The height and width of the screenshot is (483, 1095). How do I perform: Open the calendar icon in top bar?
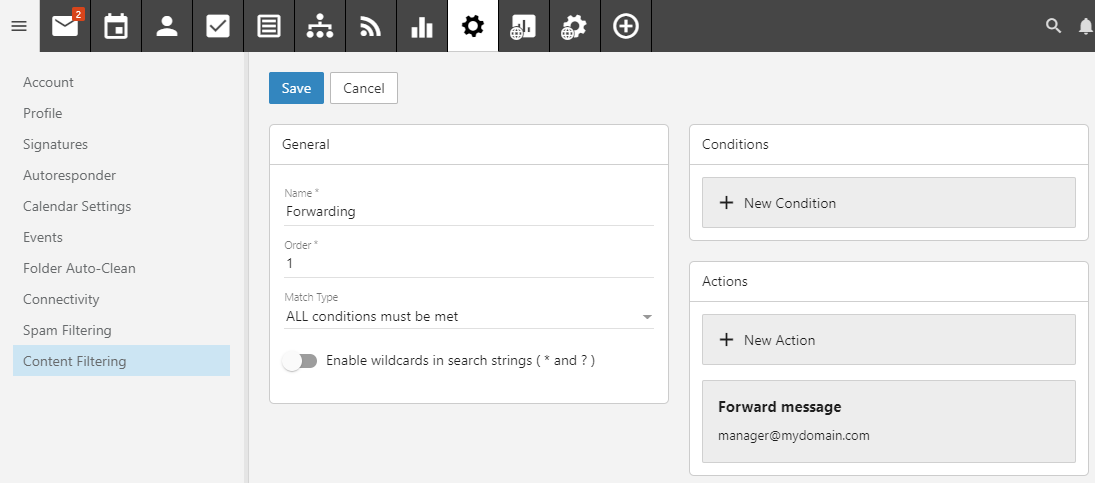116,26
